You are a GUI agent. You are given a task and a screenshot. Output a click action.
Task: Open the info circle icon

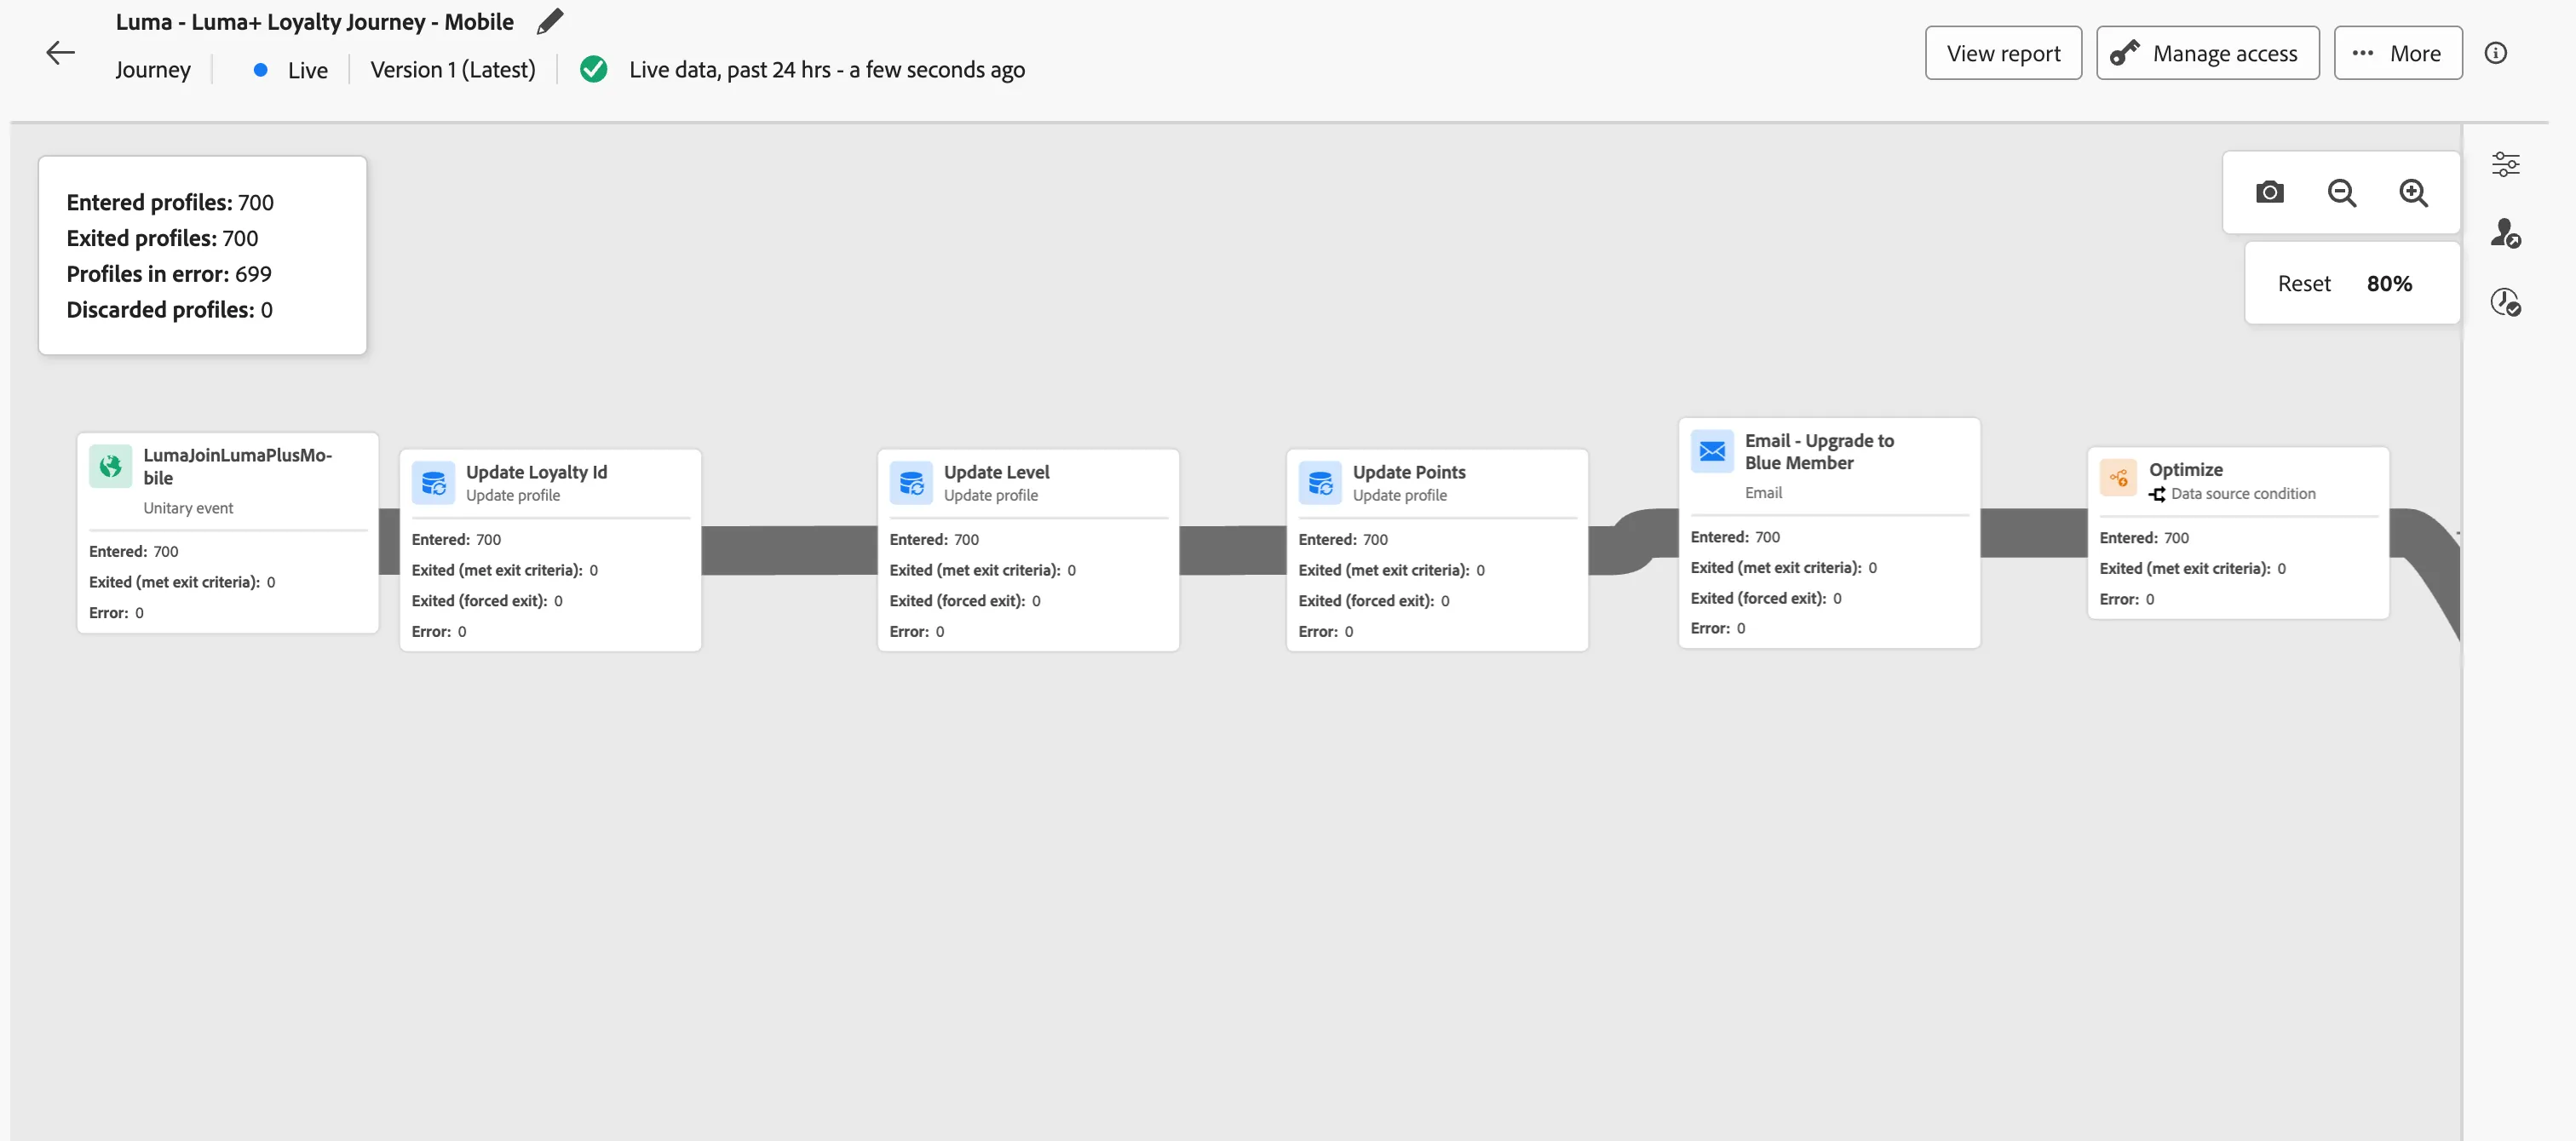click(x=2495, y=53)
